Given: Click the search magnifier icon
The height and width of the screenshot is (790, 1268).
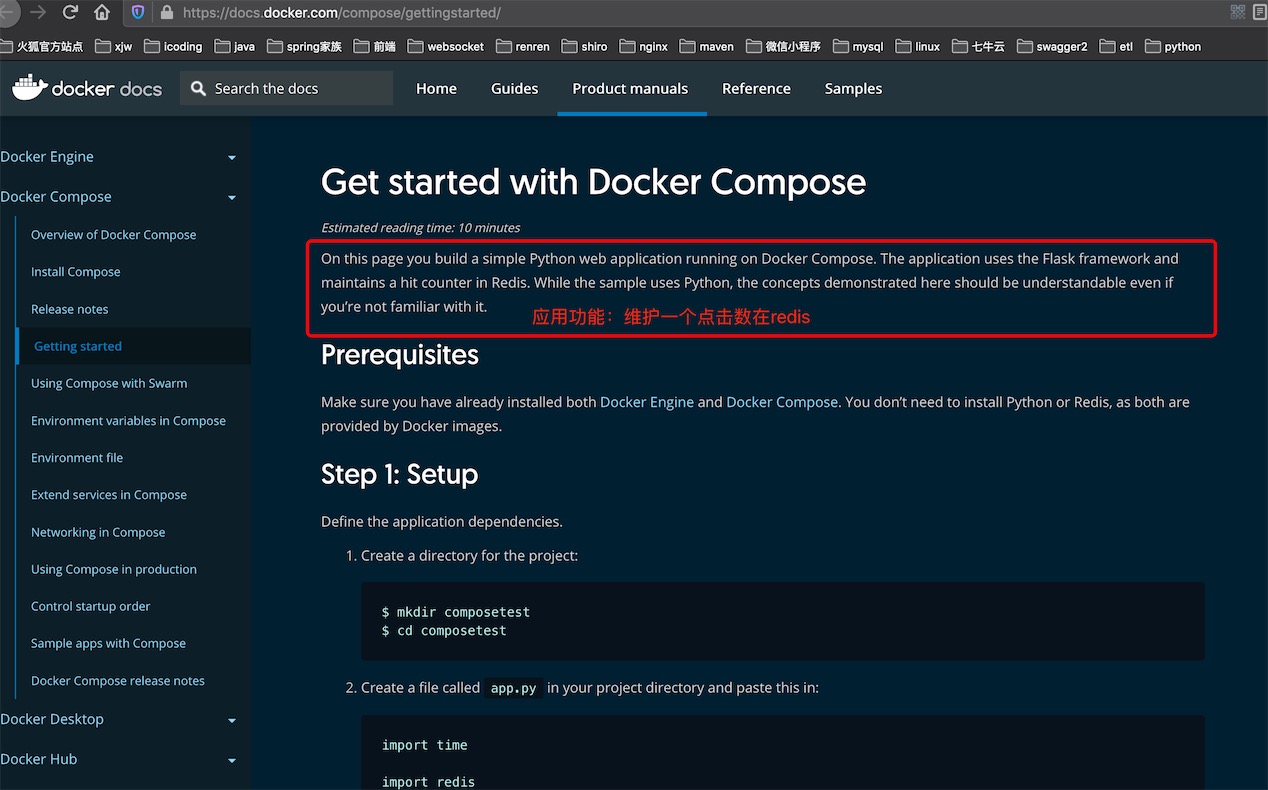Looking at the screenshot, I should (x=198, y=89).
